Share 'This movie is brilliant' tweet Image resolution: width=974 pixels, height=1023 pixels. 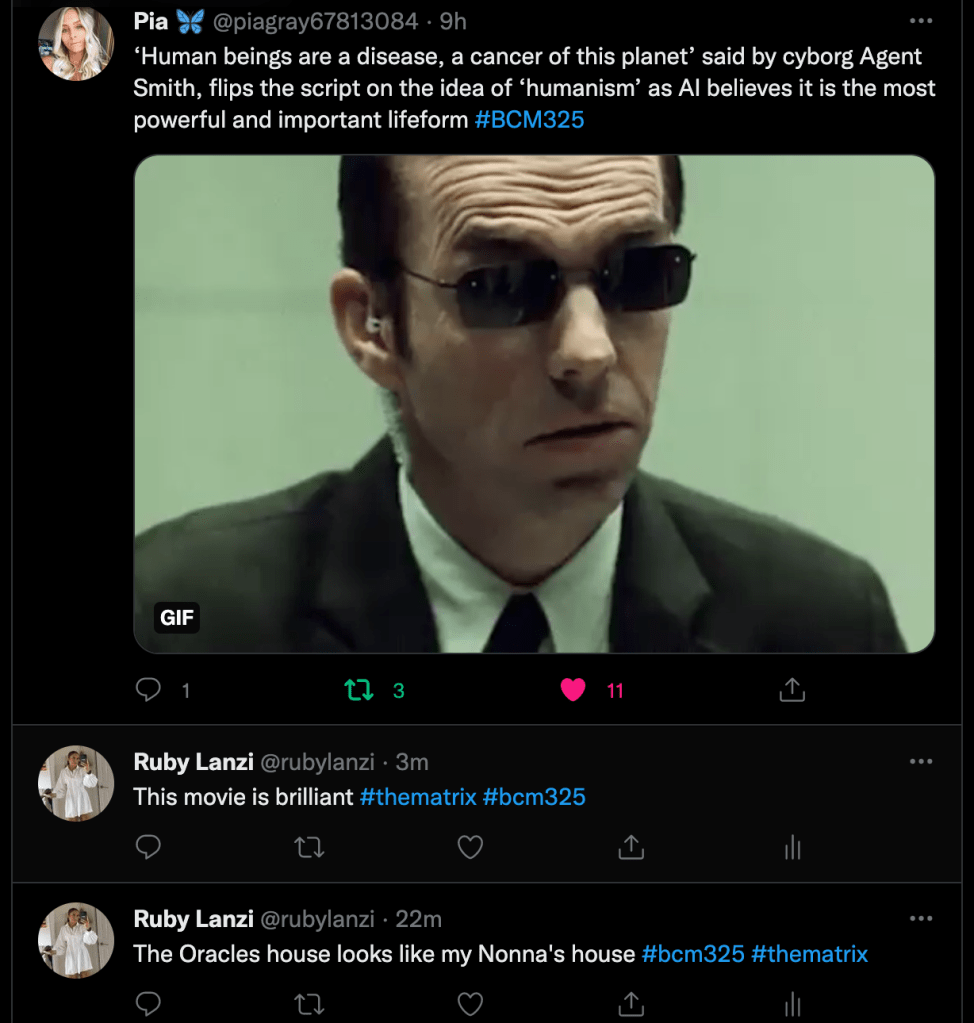pos(630,848)
